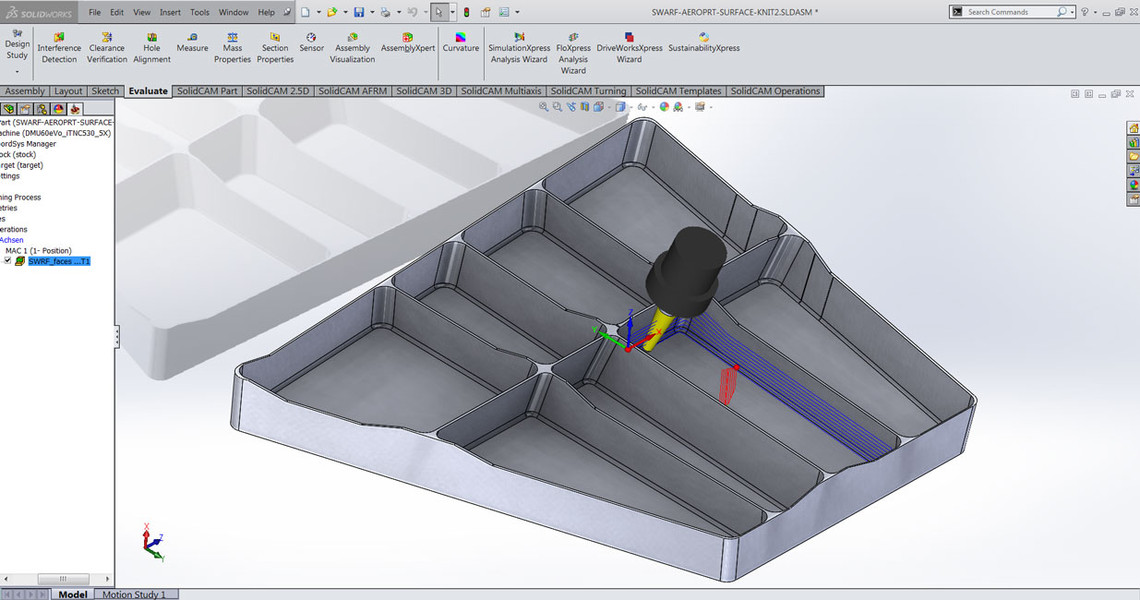Open the SolidCAM manager panel tab icon
Viewport: 1140px width, 600px height.
[x=75, y=109]
